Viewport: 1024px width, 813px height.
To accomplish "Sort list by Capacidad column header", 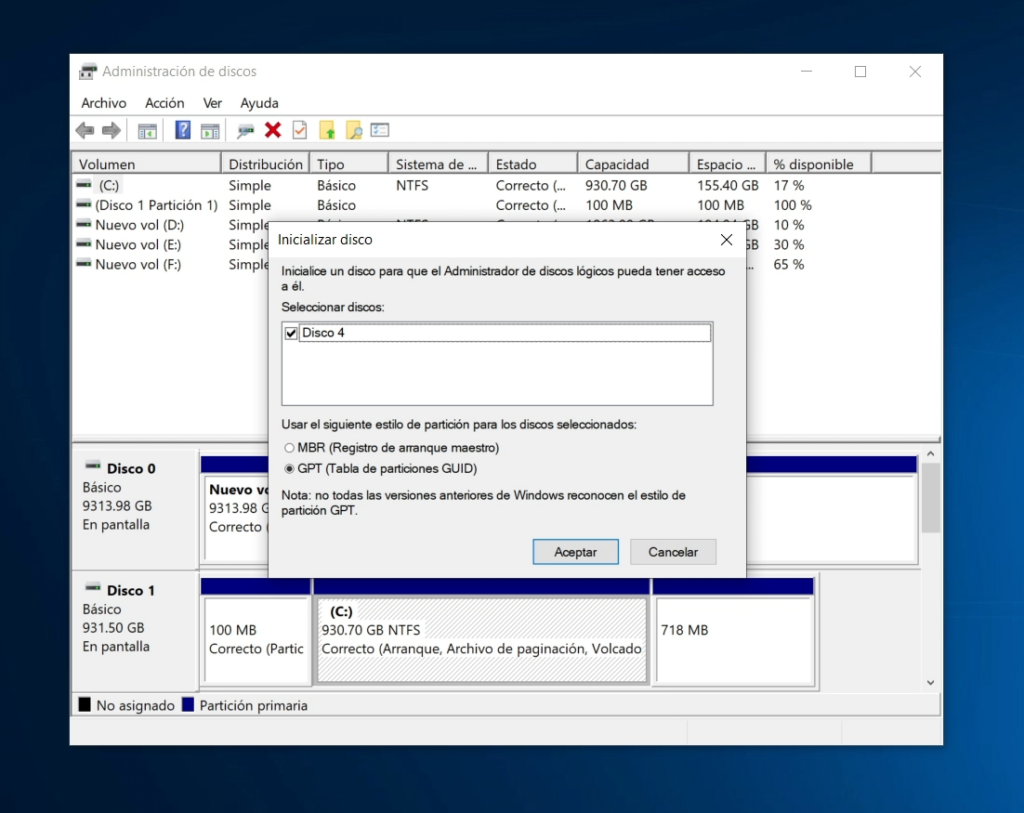I will tap(631, 164).
